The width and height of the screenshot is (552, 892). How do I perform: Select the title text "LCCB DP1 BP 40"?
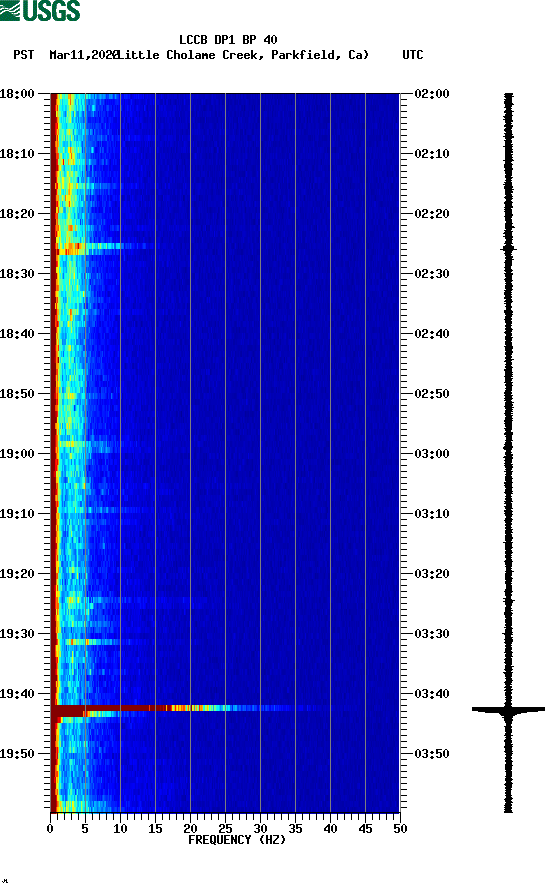pos(228,40)
